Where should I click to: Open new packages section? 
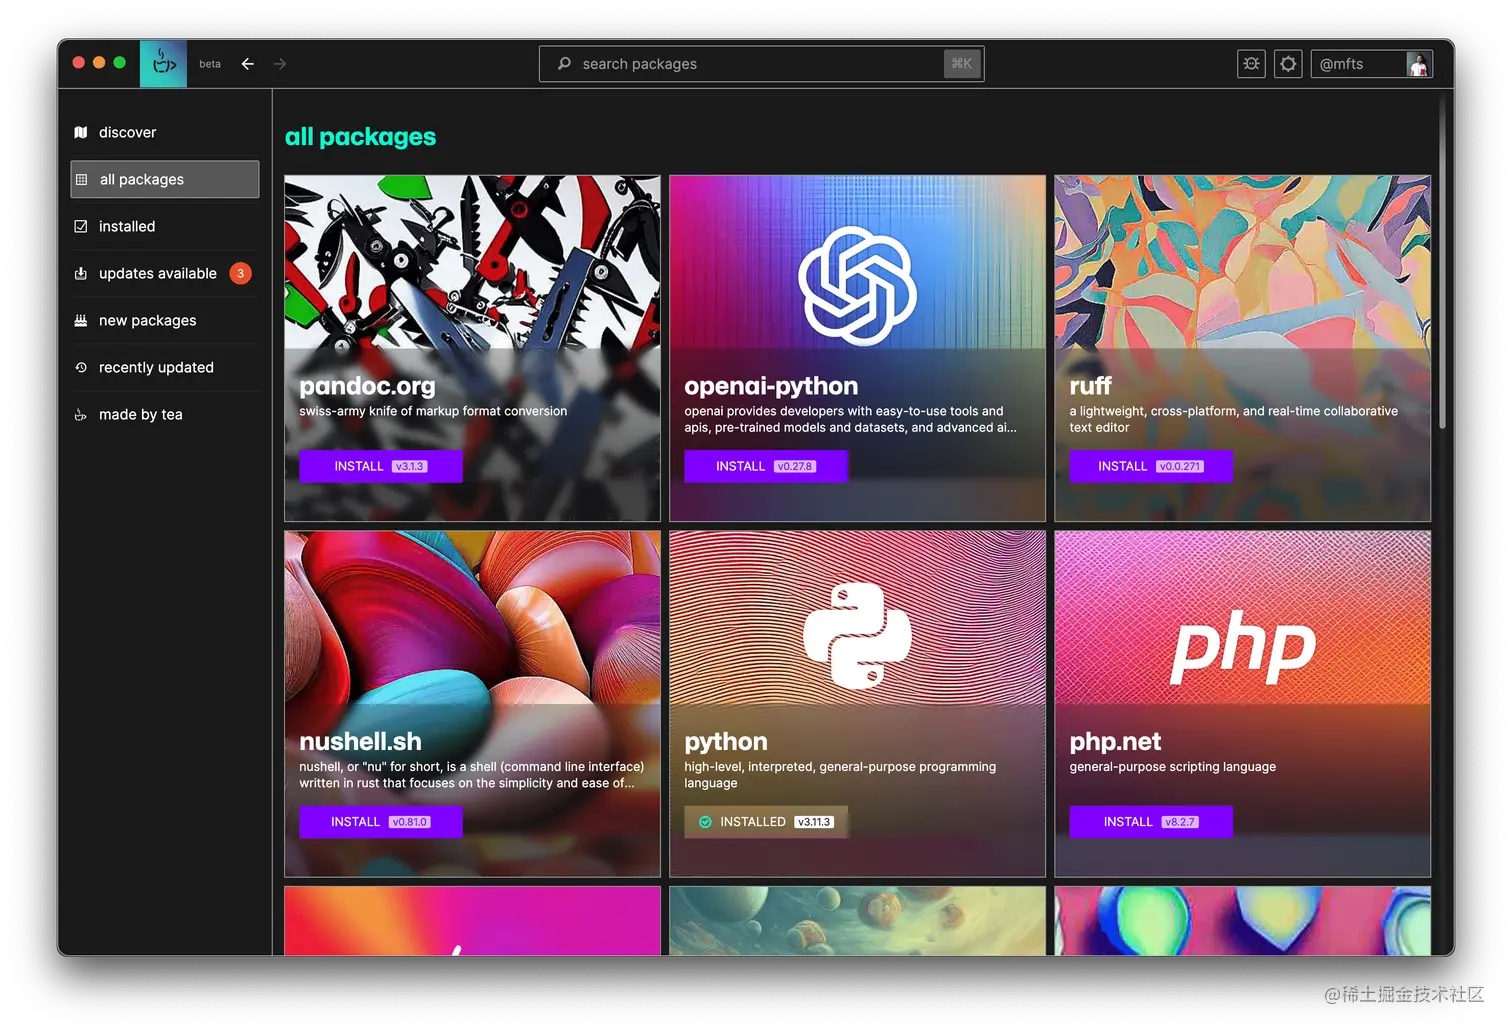tap(165, 320)
